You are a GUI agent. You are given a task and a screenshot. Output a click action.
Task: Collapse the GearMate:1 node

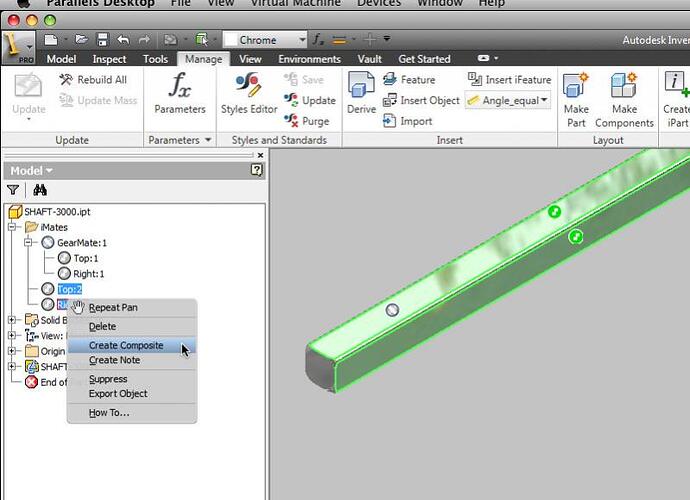[x=28, y=243]
